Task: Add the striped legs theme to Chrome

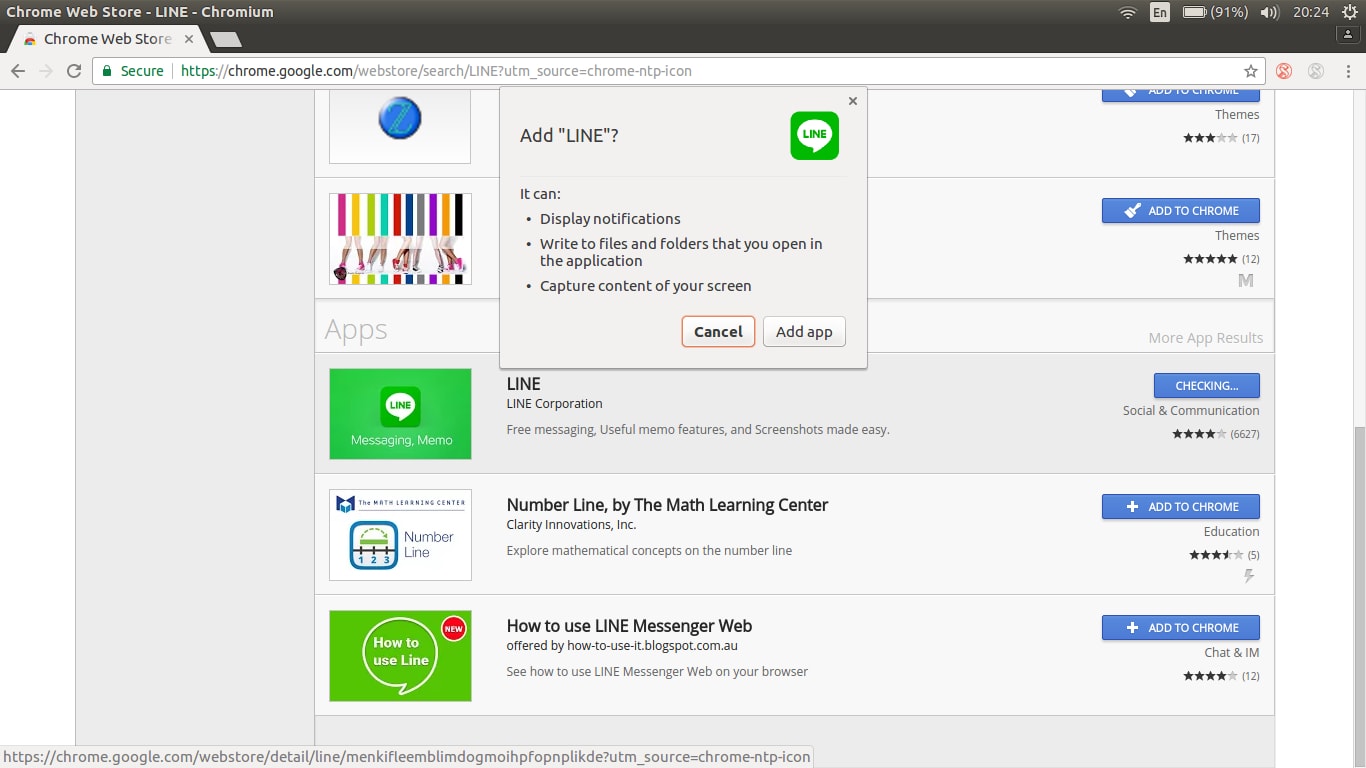Action: (x=1180, y=211)
